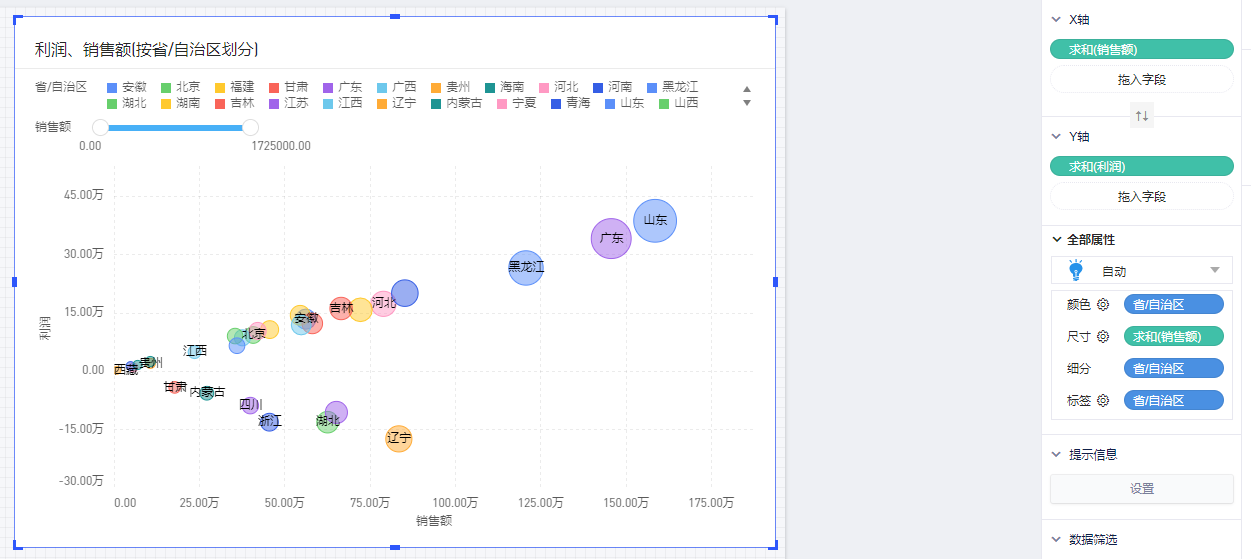The height and width of the screenshot is (559, 1251).
Task: Collapse the X轴 section
Action: (x=1055, y=19)
